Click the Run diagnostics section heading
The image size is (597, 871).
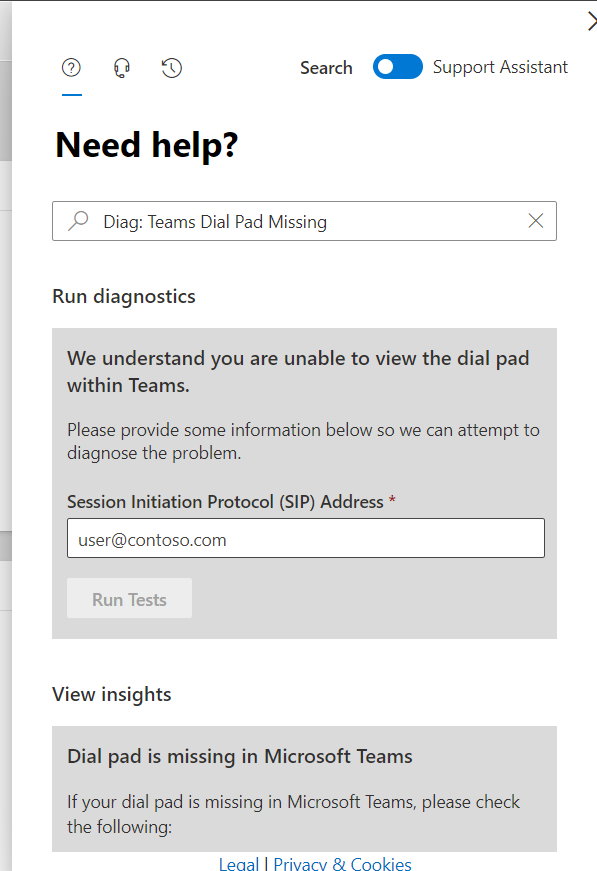point(124,296)
